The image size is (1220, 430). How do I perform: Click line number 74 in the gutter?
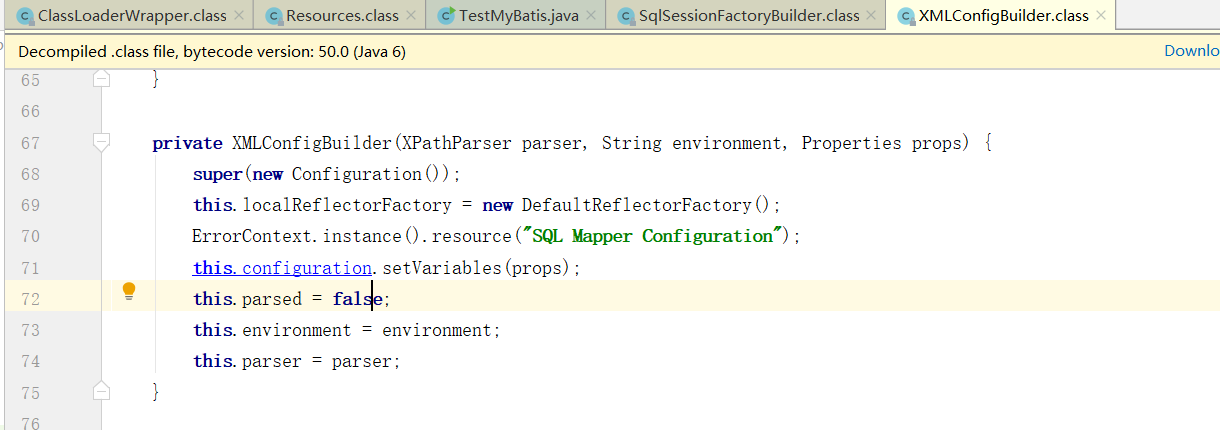pyautogui.click(x=29, y=361)
